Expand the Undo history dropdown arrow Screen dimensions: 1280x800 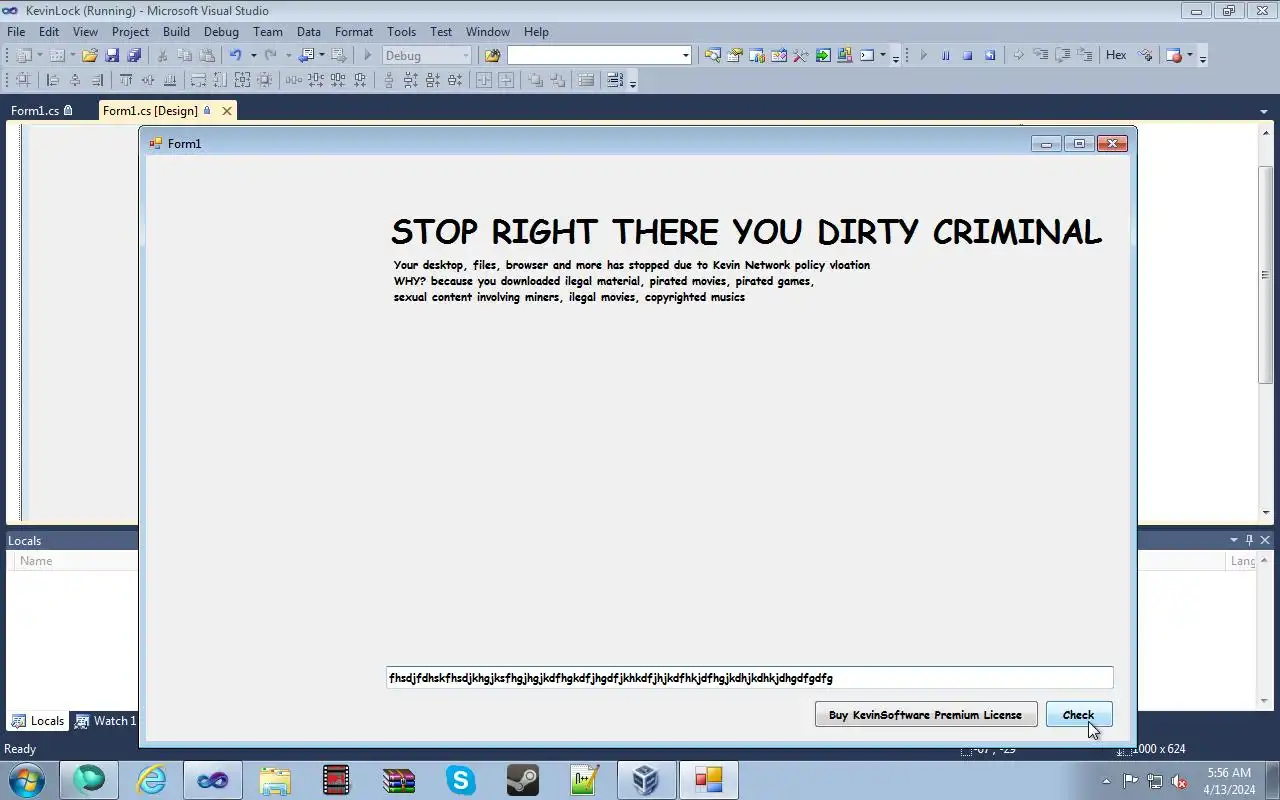pyautogui.click(x=253, y=55)
